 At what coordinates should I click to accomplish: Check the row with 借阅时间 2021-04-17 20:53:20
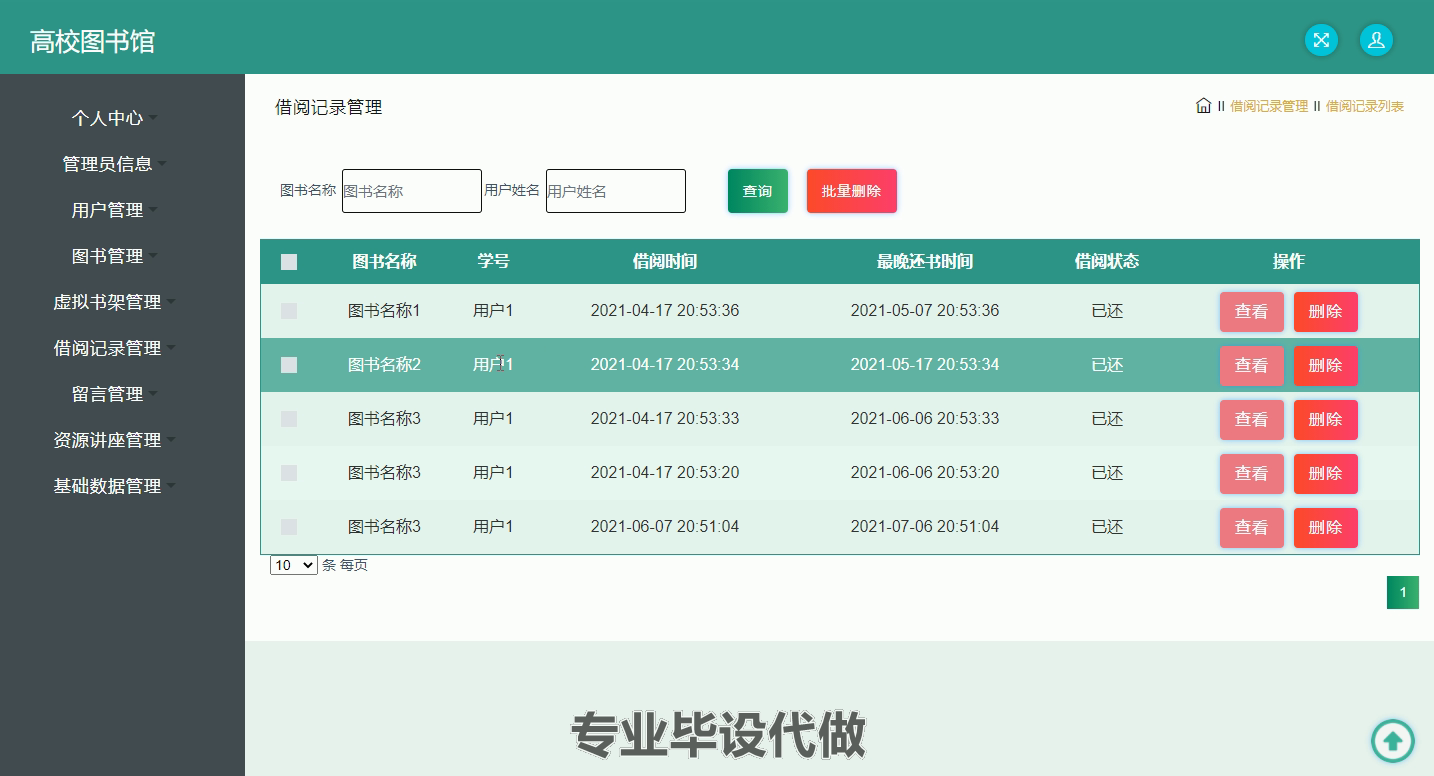point(289,473)
